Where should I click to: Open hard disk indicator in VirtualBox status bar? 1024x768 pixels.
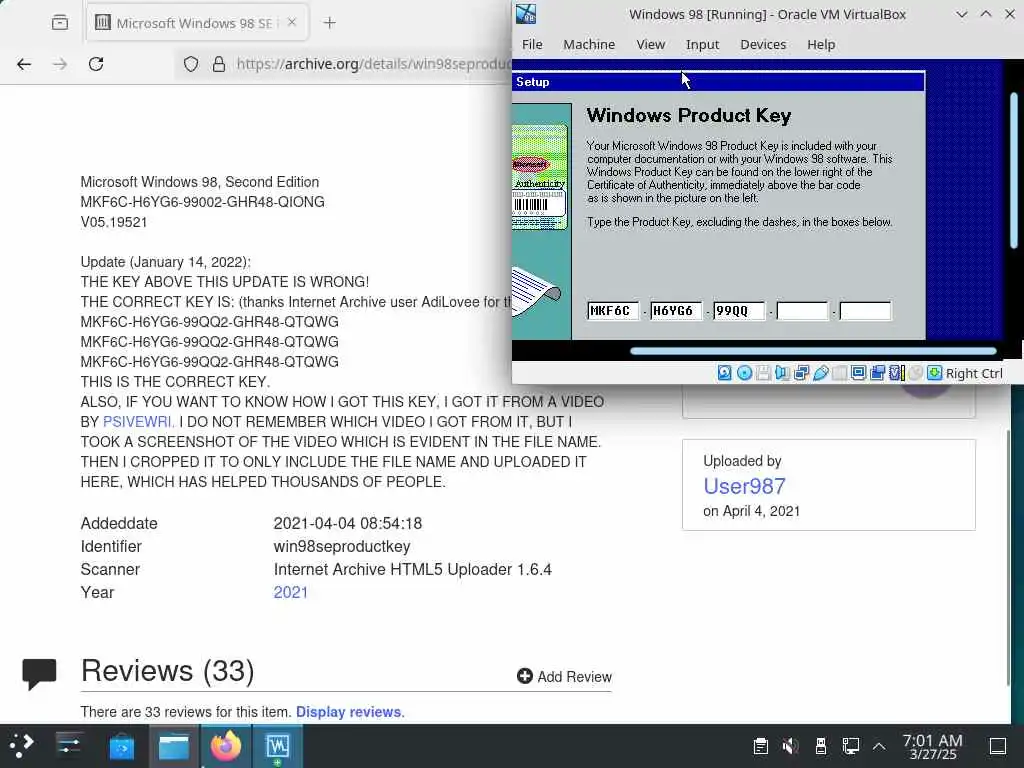pos(725,373)
